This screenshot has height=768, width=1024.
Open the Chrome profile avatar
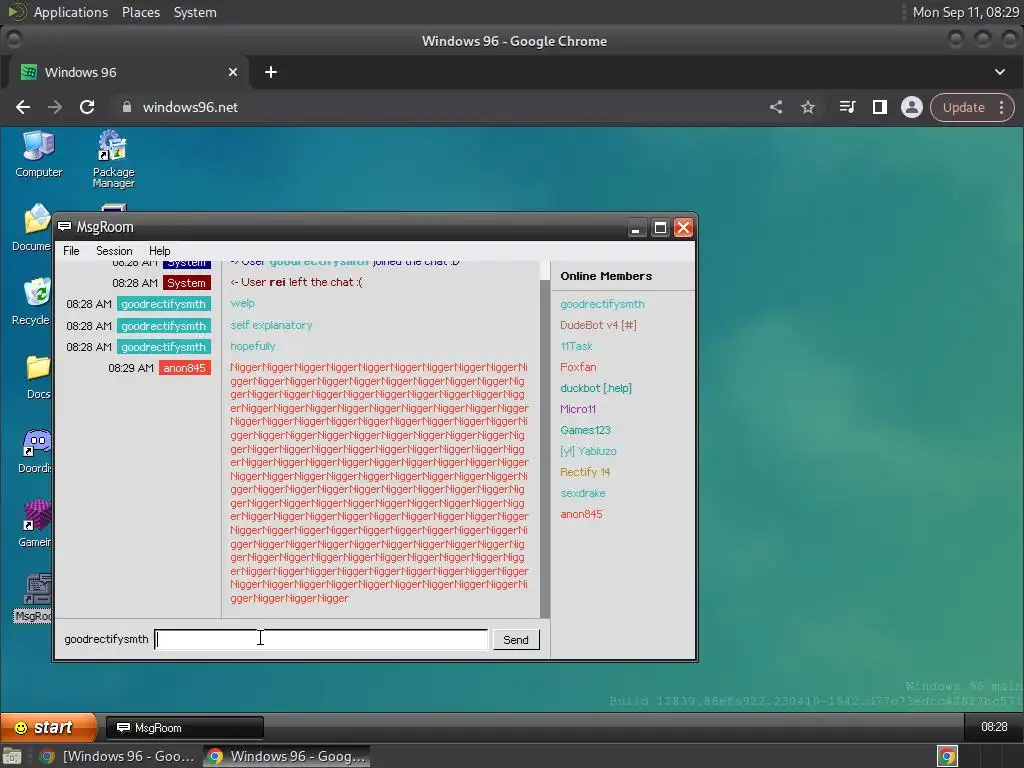pos(912,107)
